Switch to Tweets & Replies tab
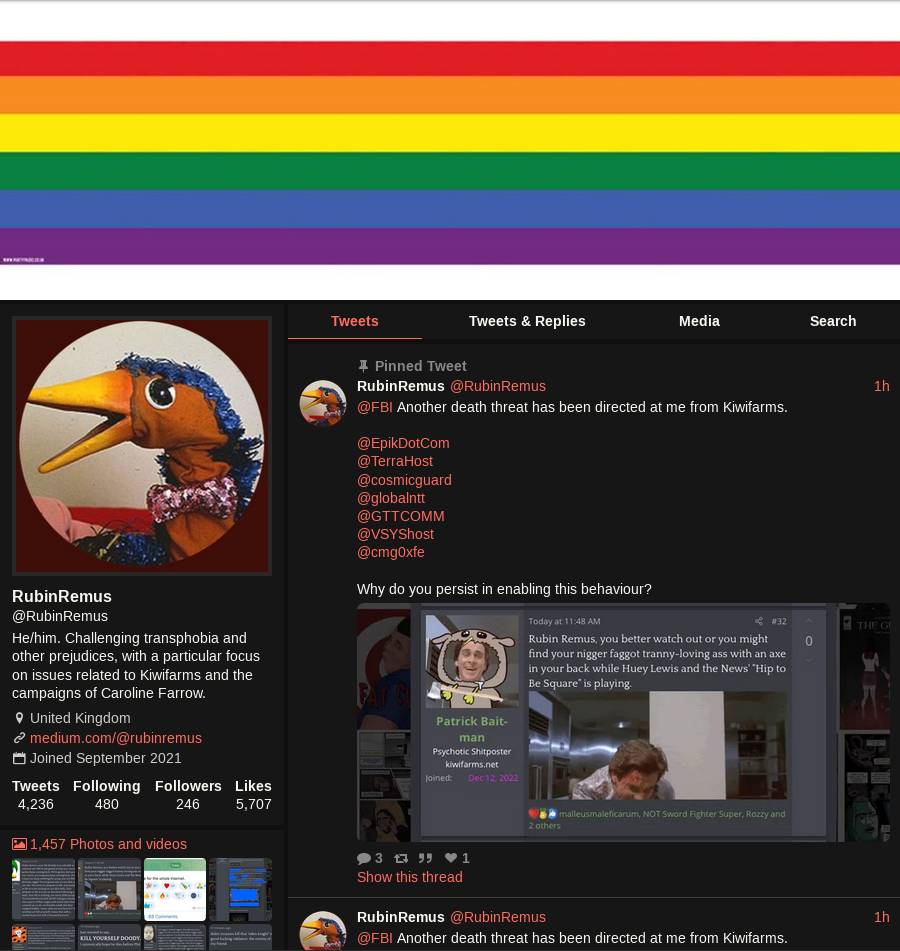Screen dimensions: 900x951 click(x=527, y=321)
